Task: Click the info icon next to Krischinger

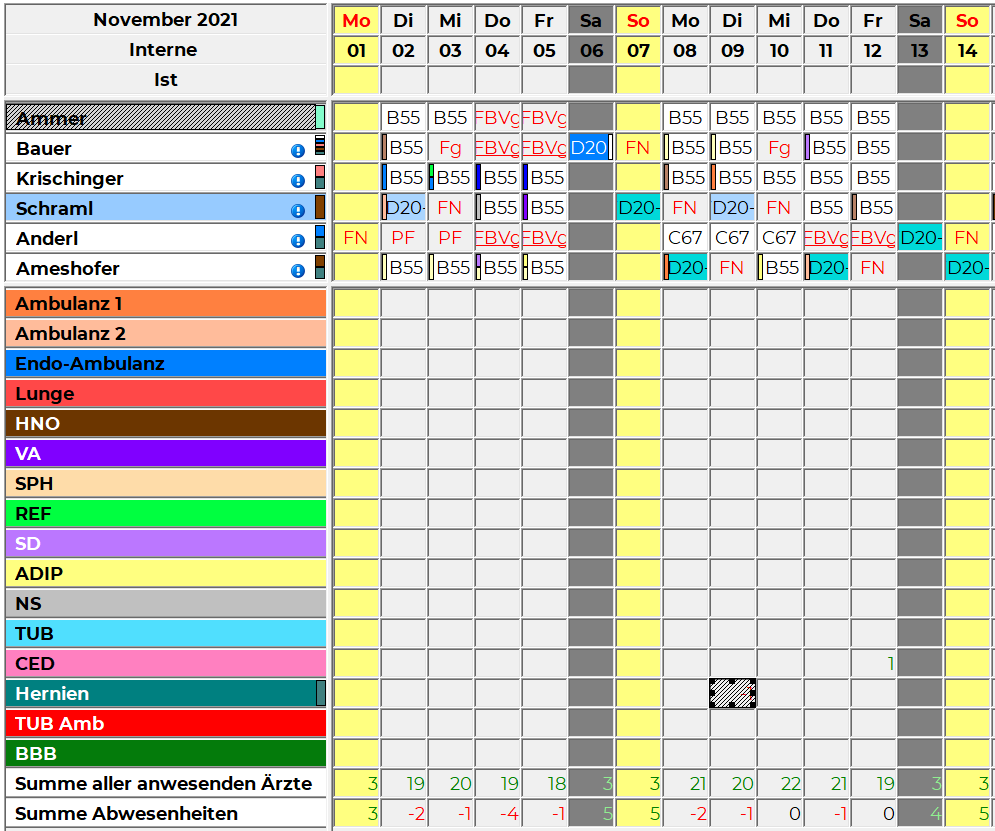Action: coord(297,181)
